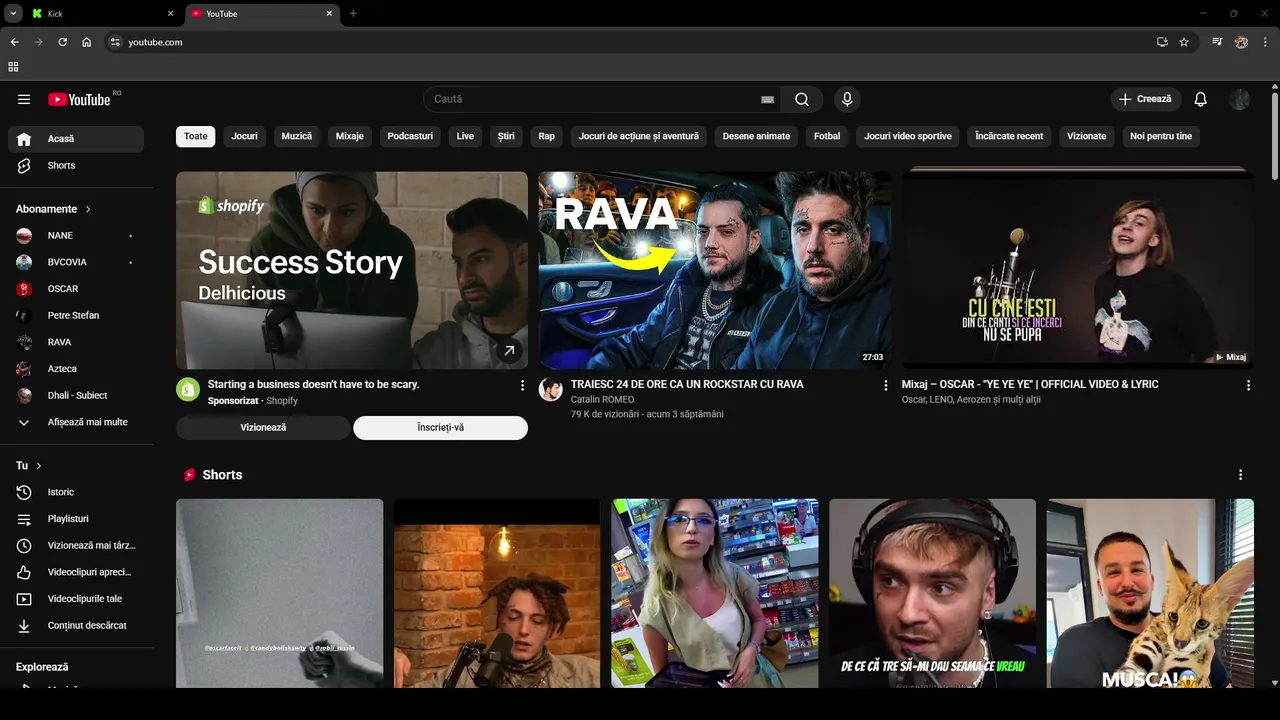The image size is (1280, 720).
Task: Open Videoclipuri apreciate in the sidebar
Action: coord(76,572)
